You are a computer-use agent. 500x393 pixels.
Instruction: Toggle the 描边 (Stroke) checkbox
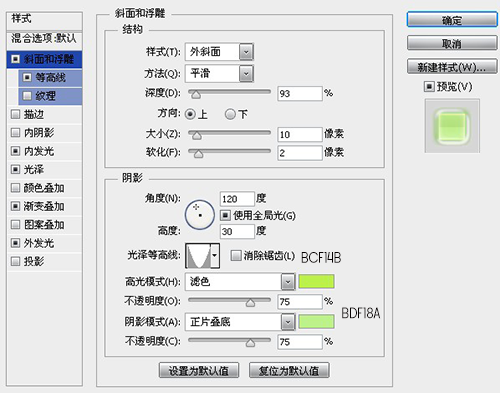point(15,115)
